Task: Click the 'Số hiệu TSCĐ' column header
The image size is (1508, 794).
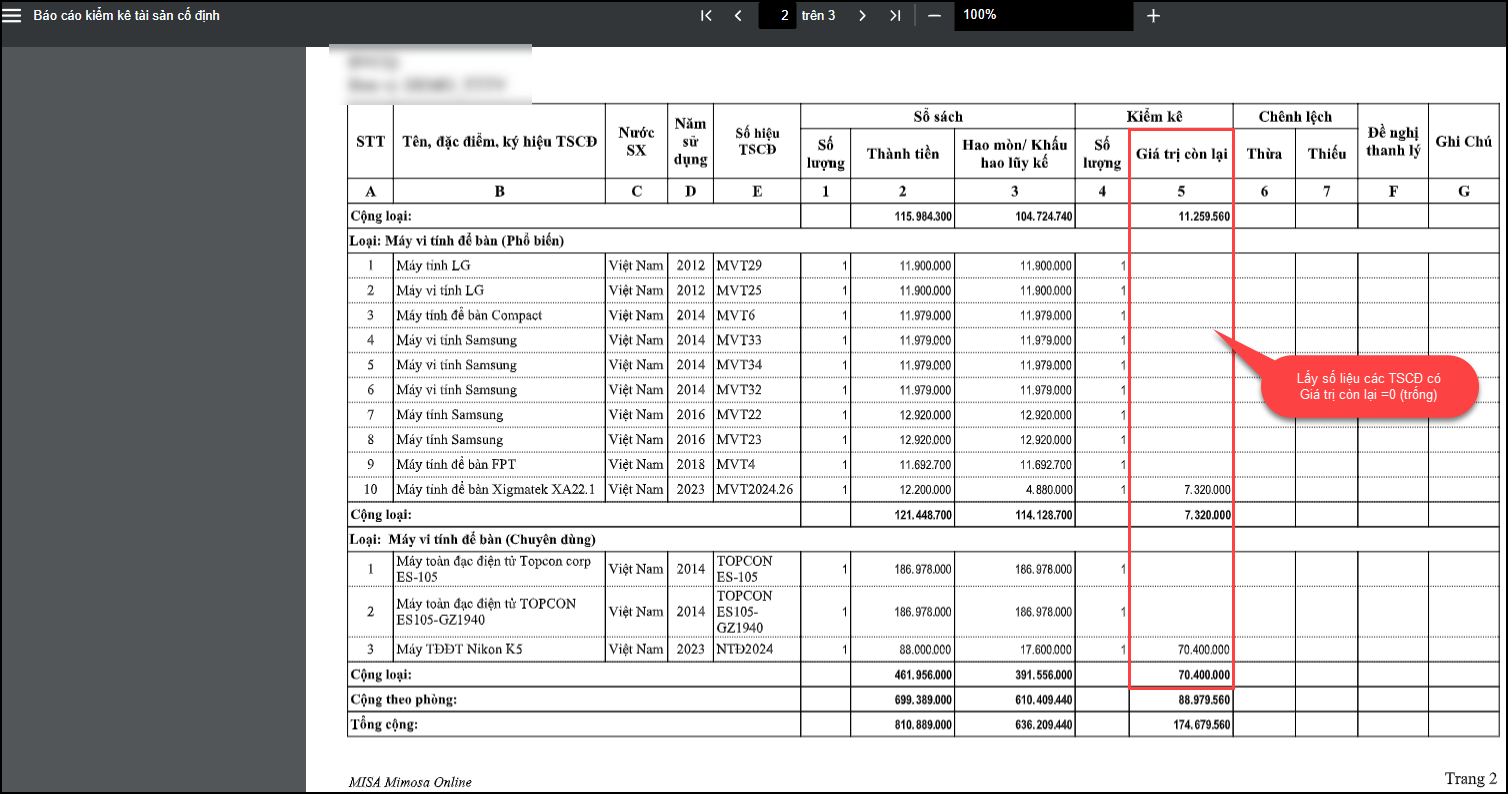Action: point(757,141)
